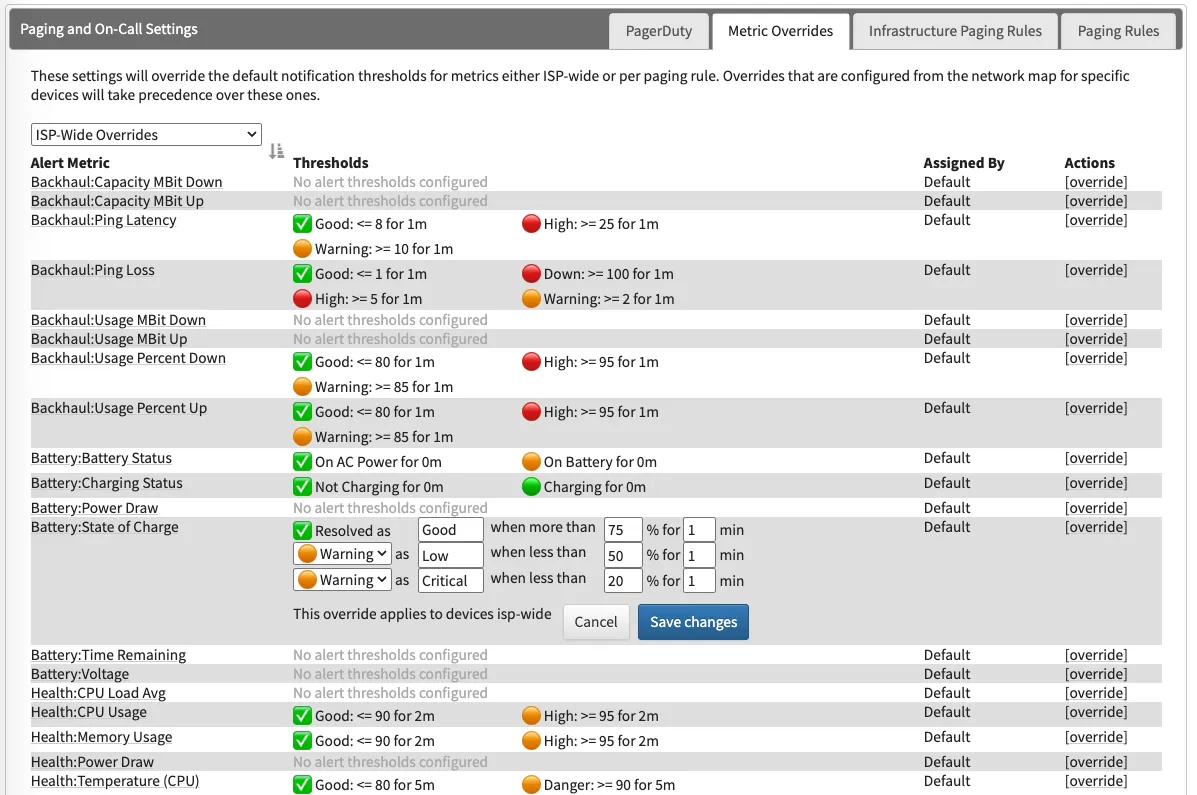Open the Backhaul:Usage Percent Up metric link
This screenshot has height=795, width=1197.
click(x=118, y=408)
